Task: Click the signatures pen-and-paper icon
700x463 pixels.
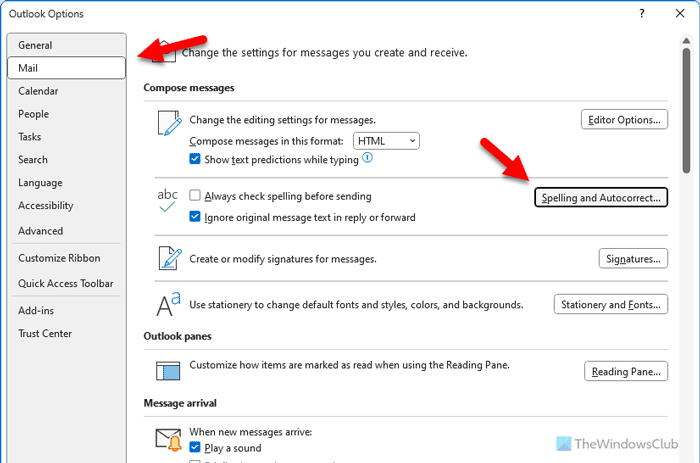Action: [x=167, y=258]
